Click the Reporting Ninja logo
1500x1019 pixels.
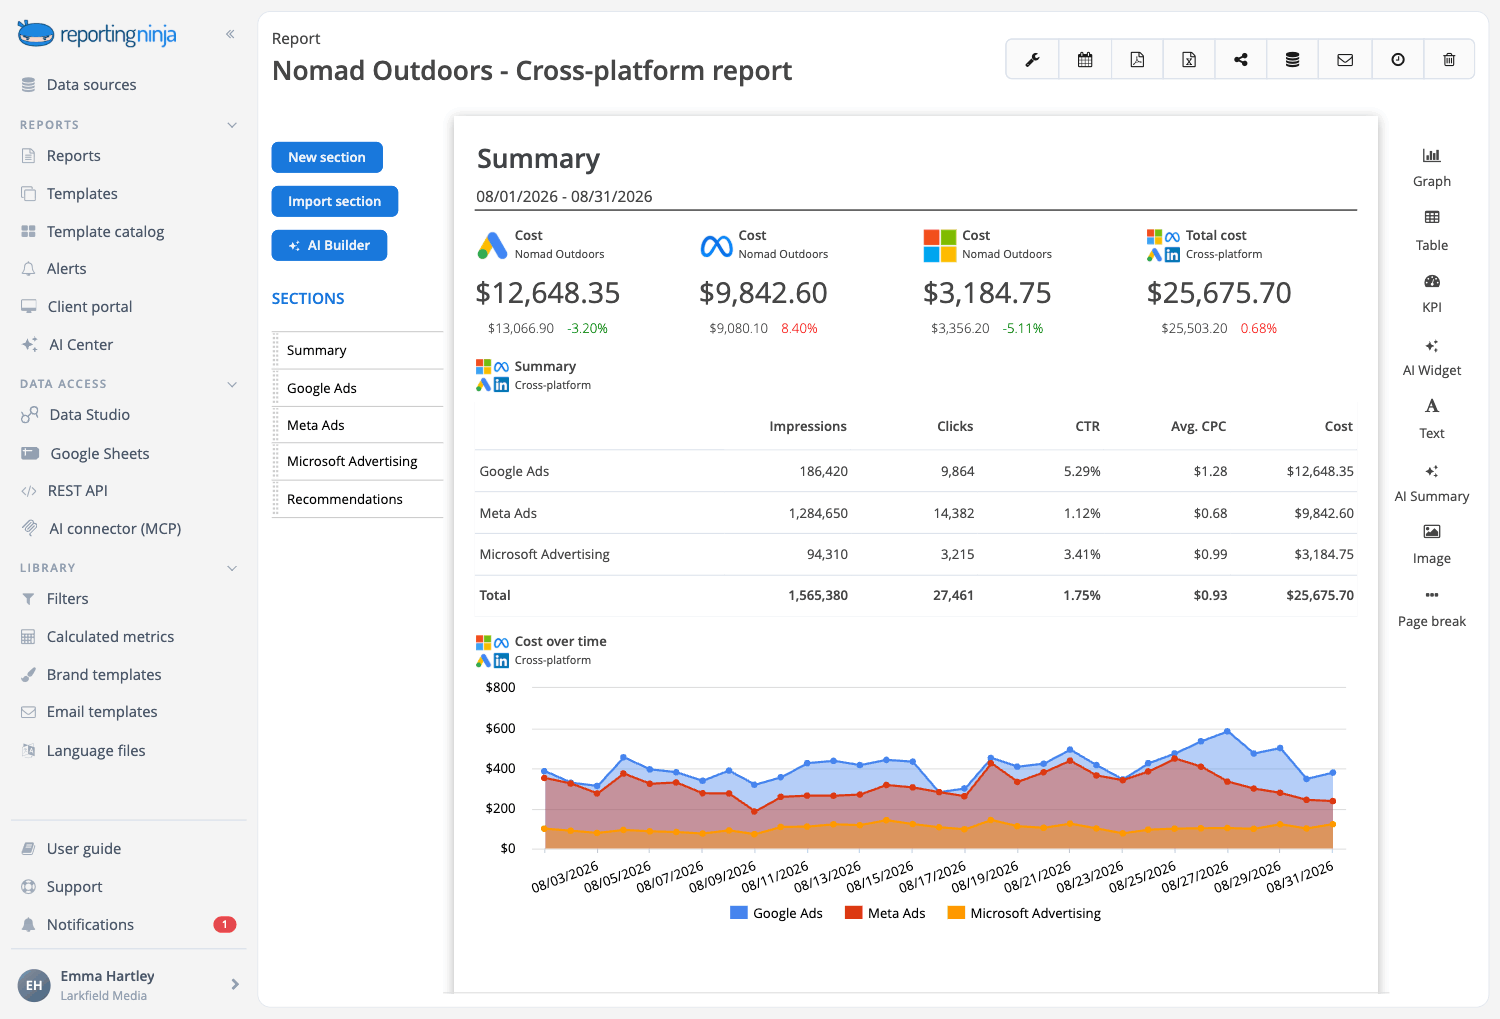[x=97, y=34]
